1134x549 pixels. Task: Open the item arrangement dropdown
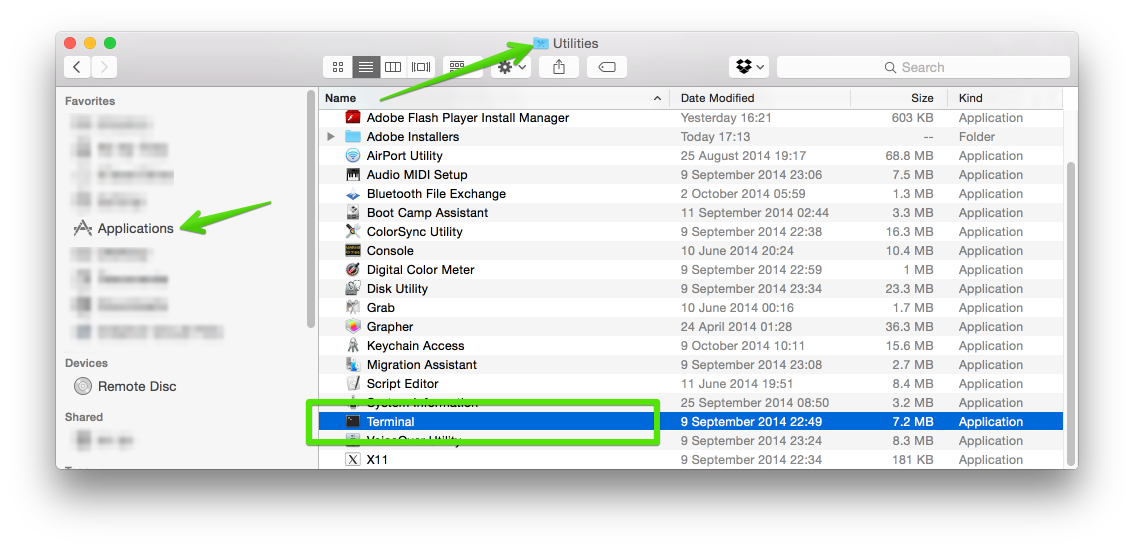pos(464,67)
